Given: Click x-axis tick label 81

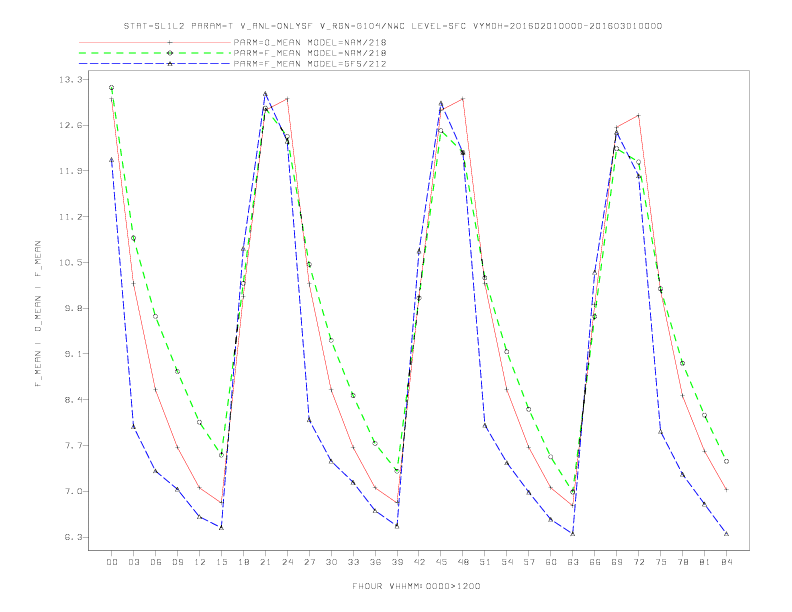Looking at the screenshot, I should (x=705, y=562).
